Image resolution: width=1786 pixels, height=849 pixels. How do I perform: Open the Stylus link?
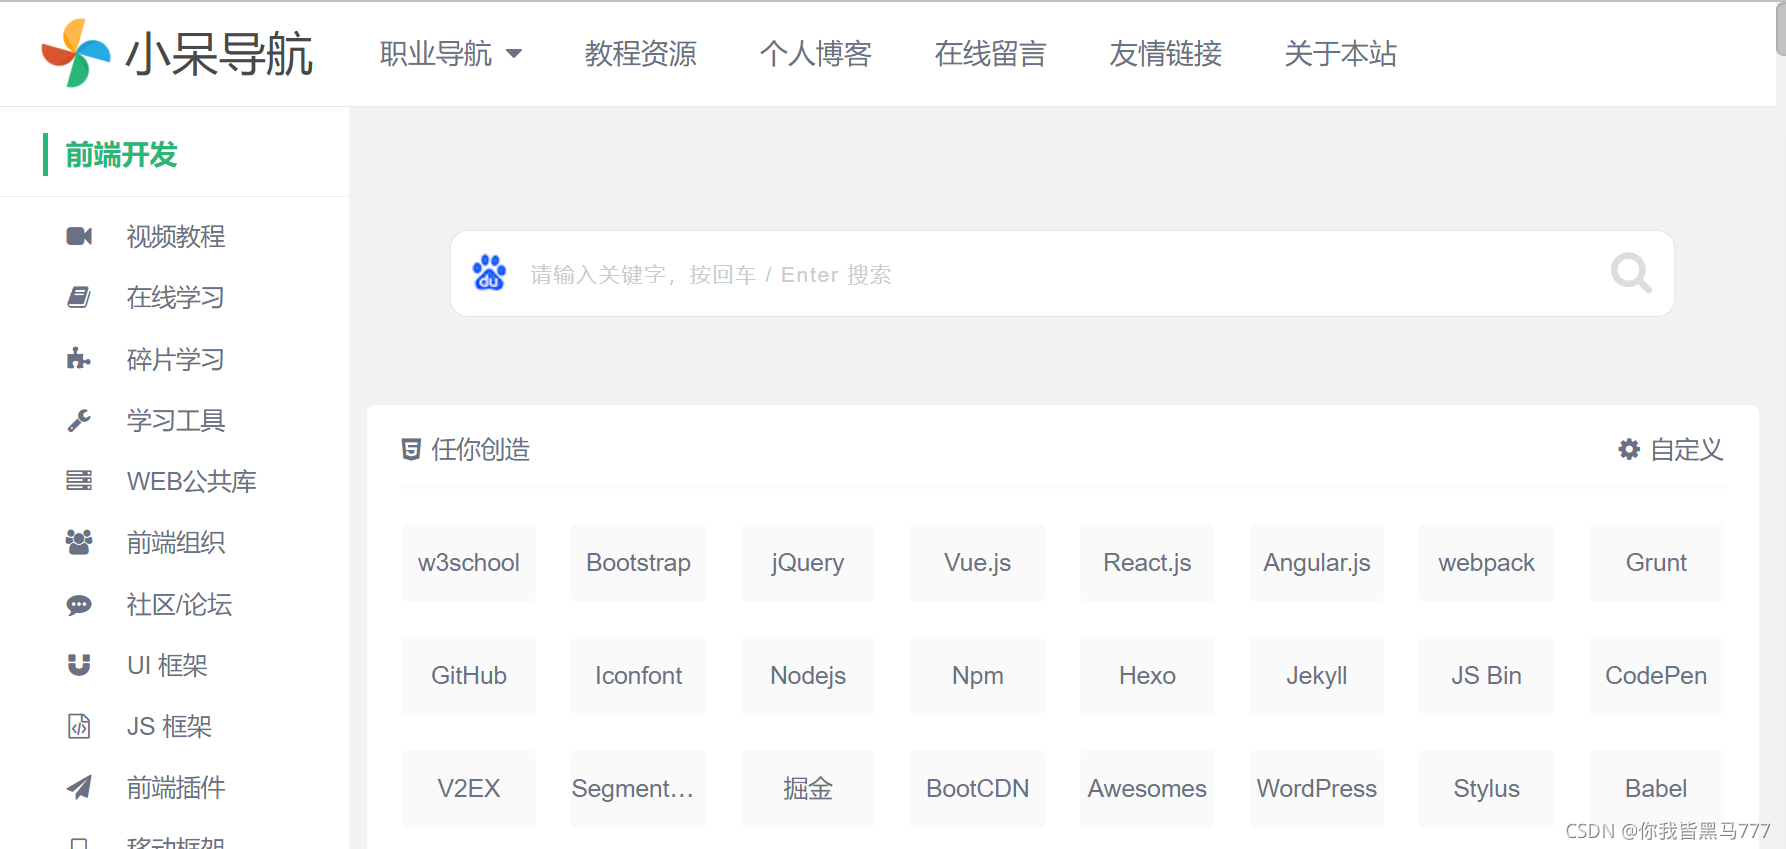coord(1486,788)
